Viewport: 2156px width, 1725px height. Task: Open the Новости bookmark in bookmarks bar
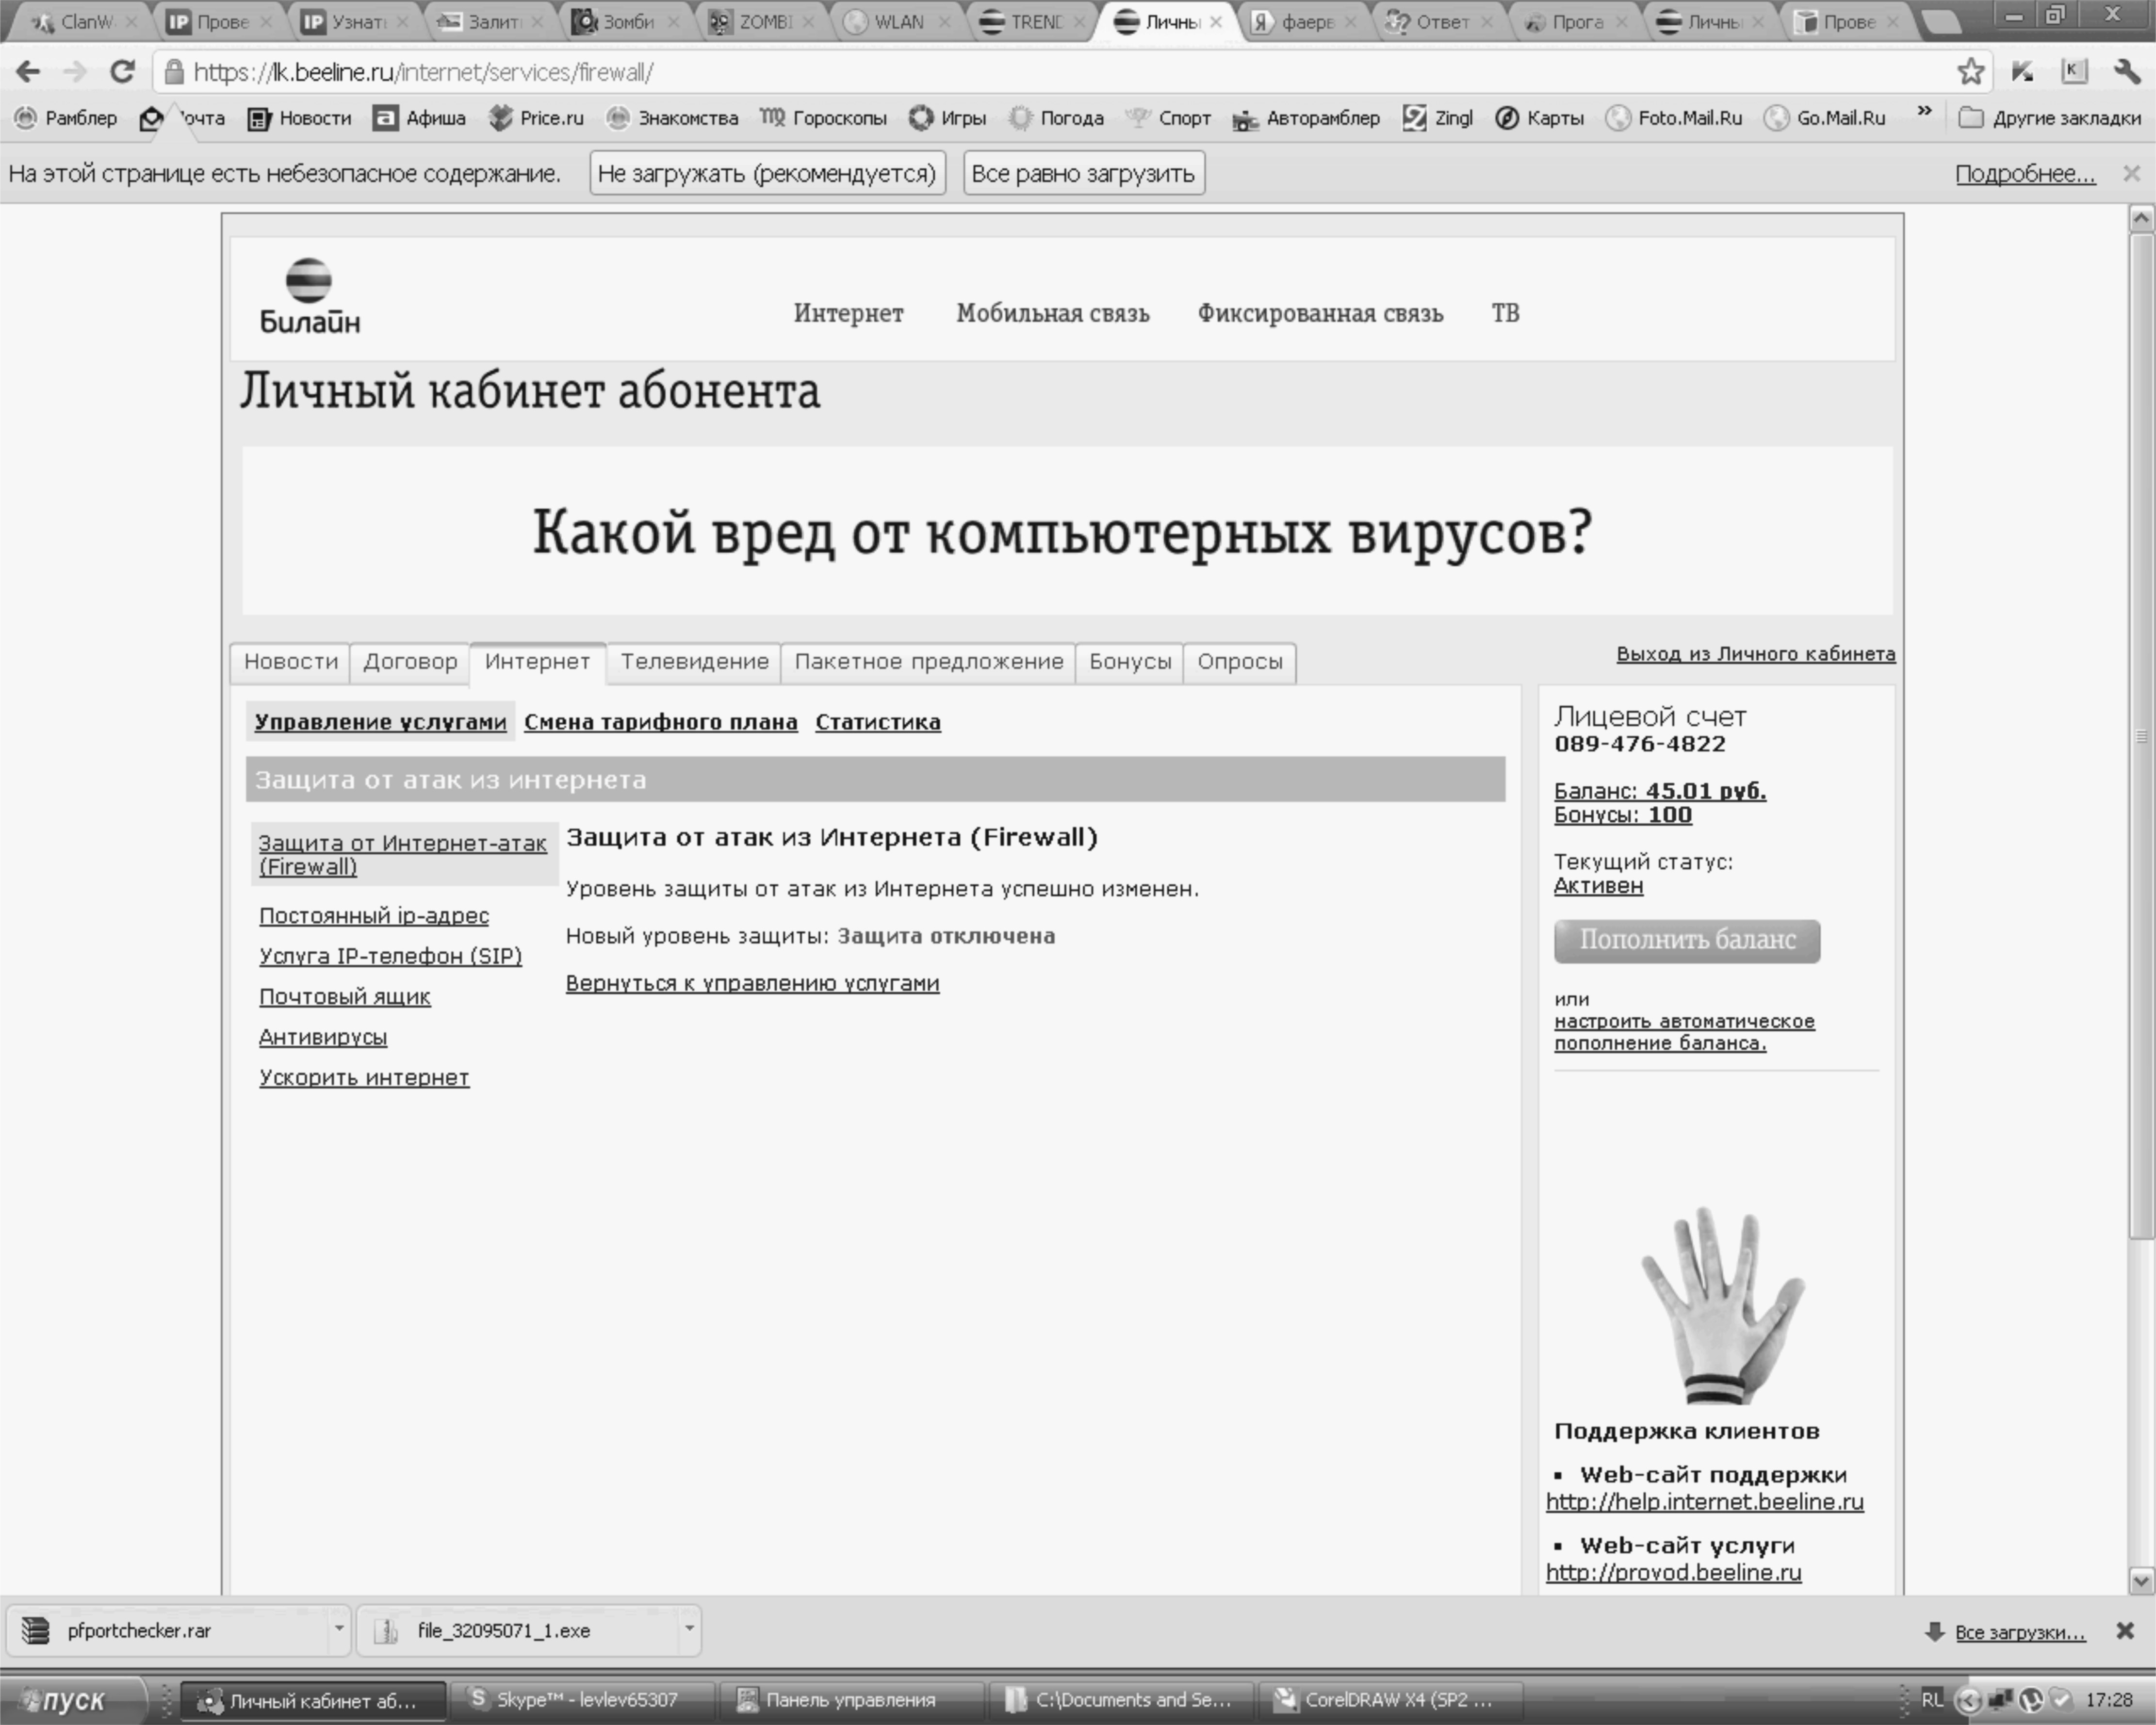[299, 118]
